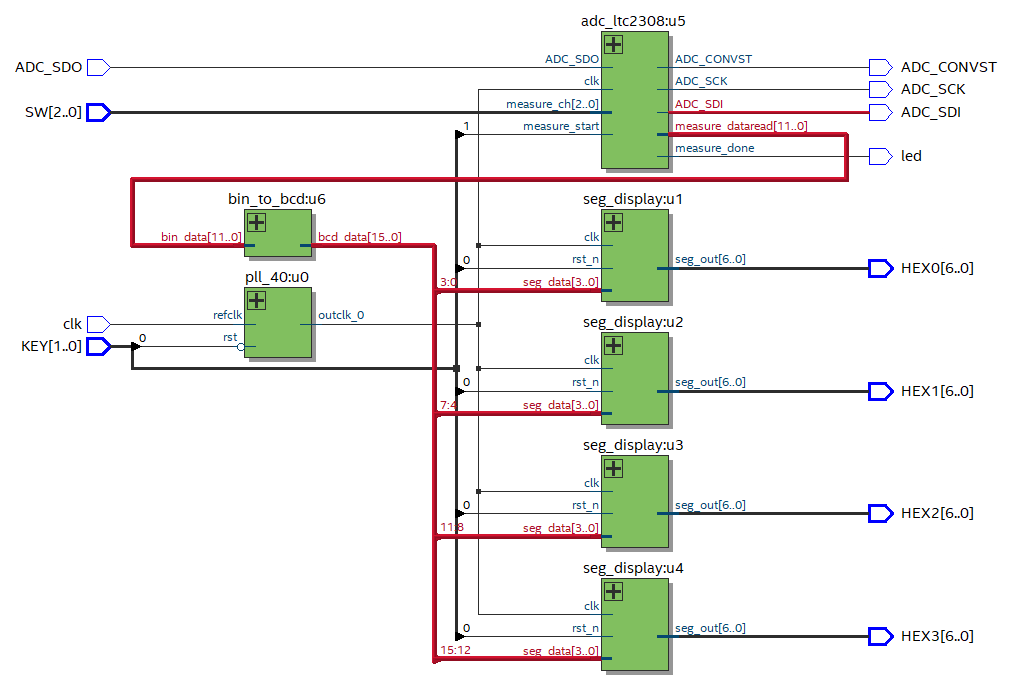Expand the pll_40:u0 block plus icon
Screen dimensions: 1010x697
[257, 301]
